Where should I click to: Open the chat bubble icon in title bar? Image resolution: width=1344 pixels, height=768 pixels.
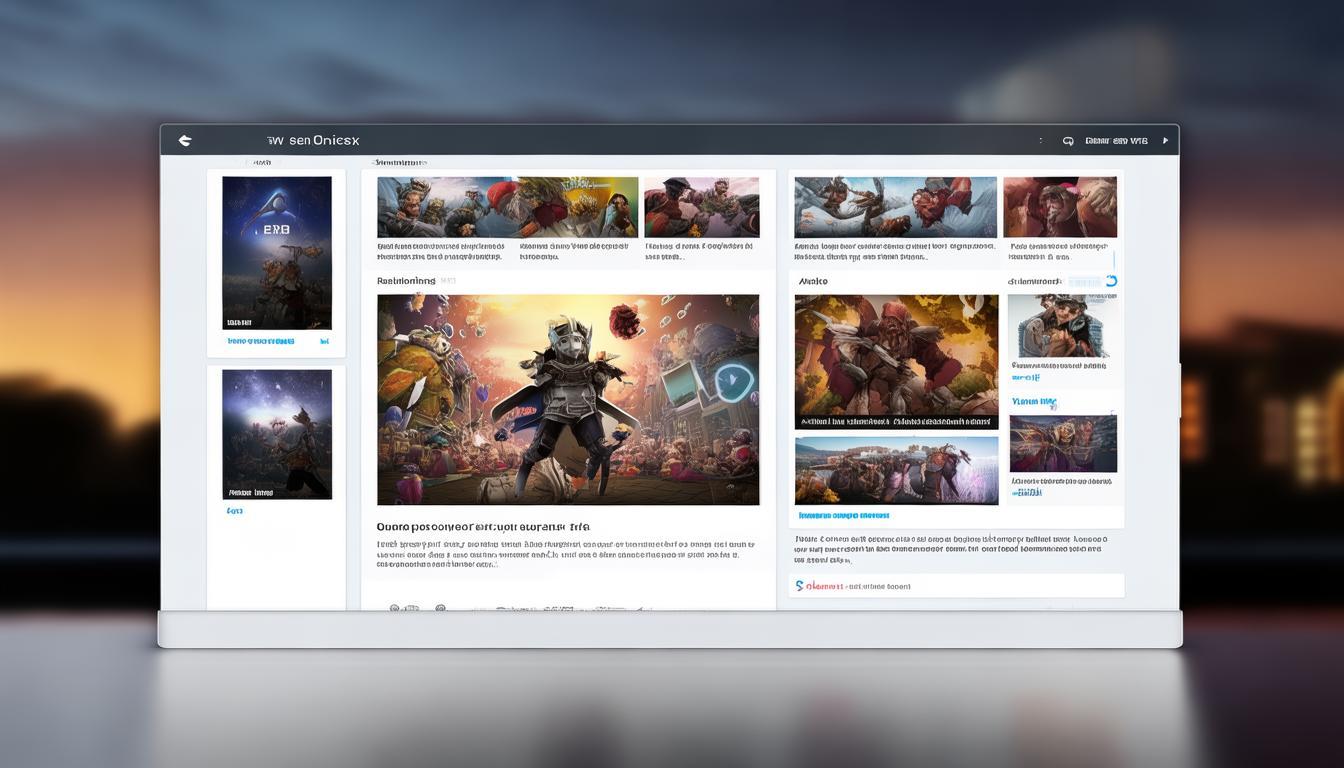(x=1068, y=141)
